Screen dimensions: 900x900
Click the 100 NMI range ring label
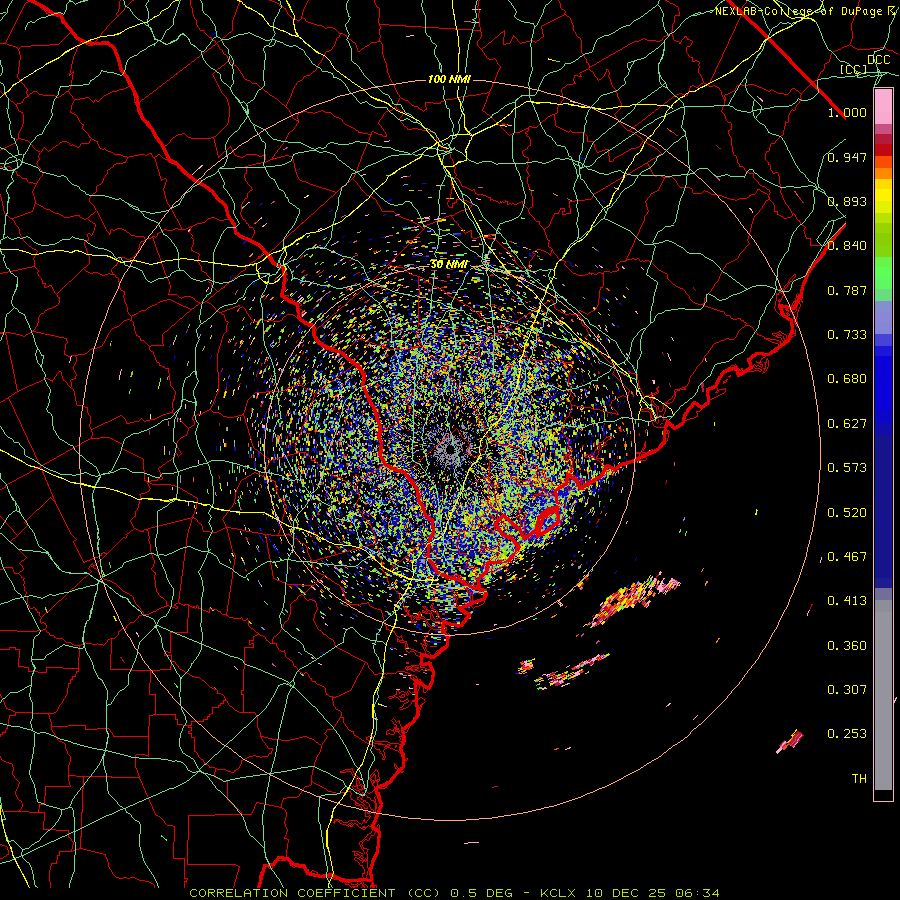tap(449, 79)
